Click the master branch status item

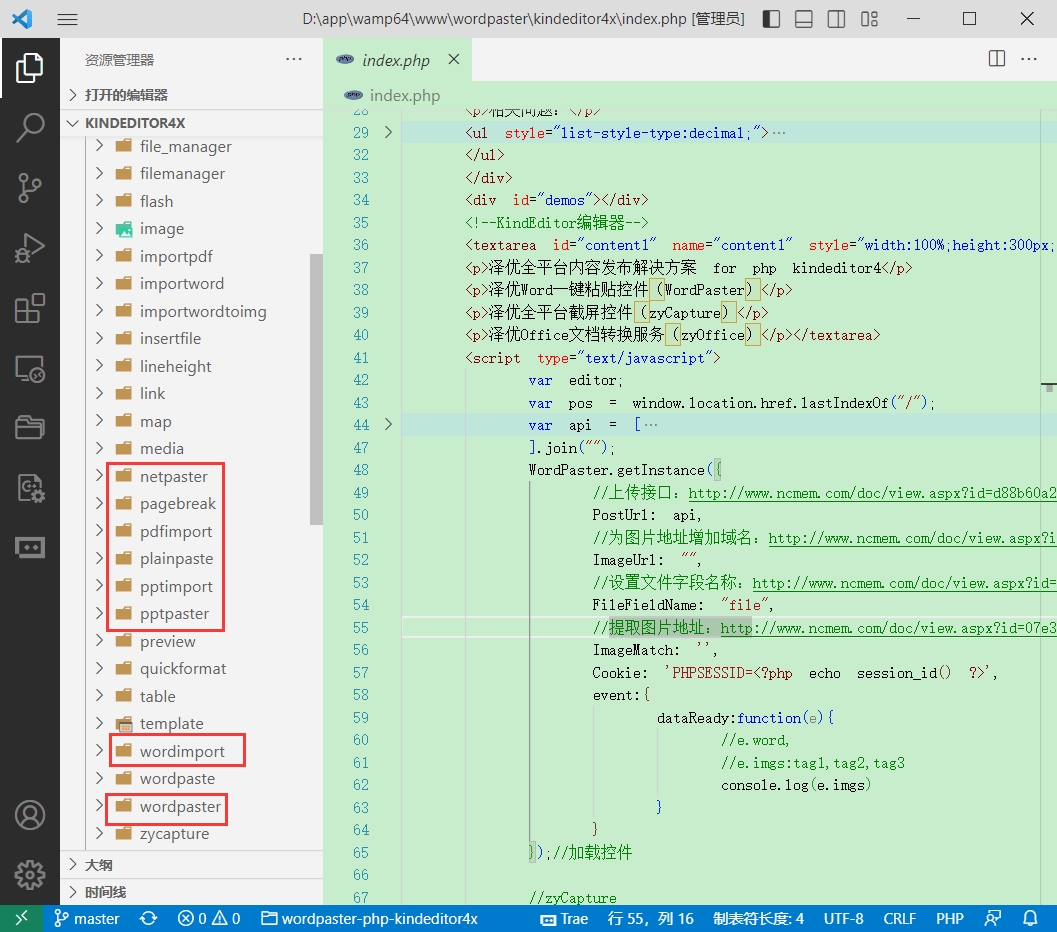click(x=87, y=918)
